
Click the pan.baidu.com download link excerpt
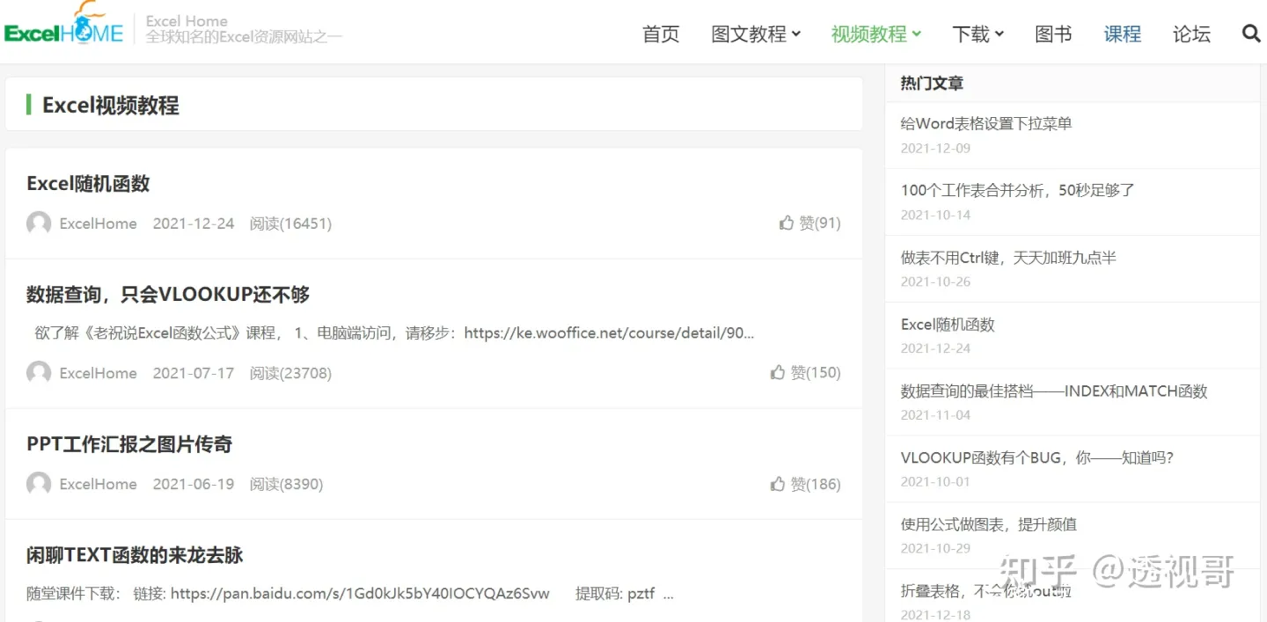350,593
